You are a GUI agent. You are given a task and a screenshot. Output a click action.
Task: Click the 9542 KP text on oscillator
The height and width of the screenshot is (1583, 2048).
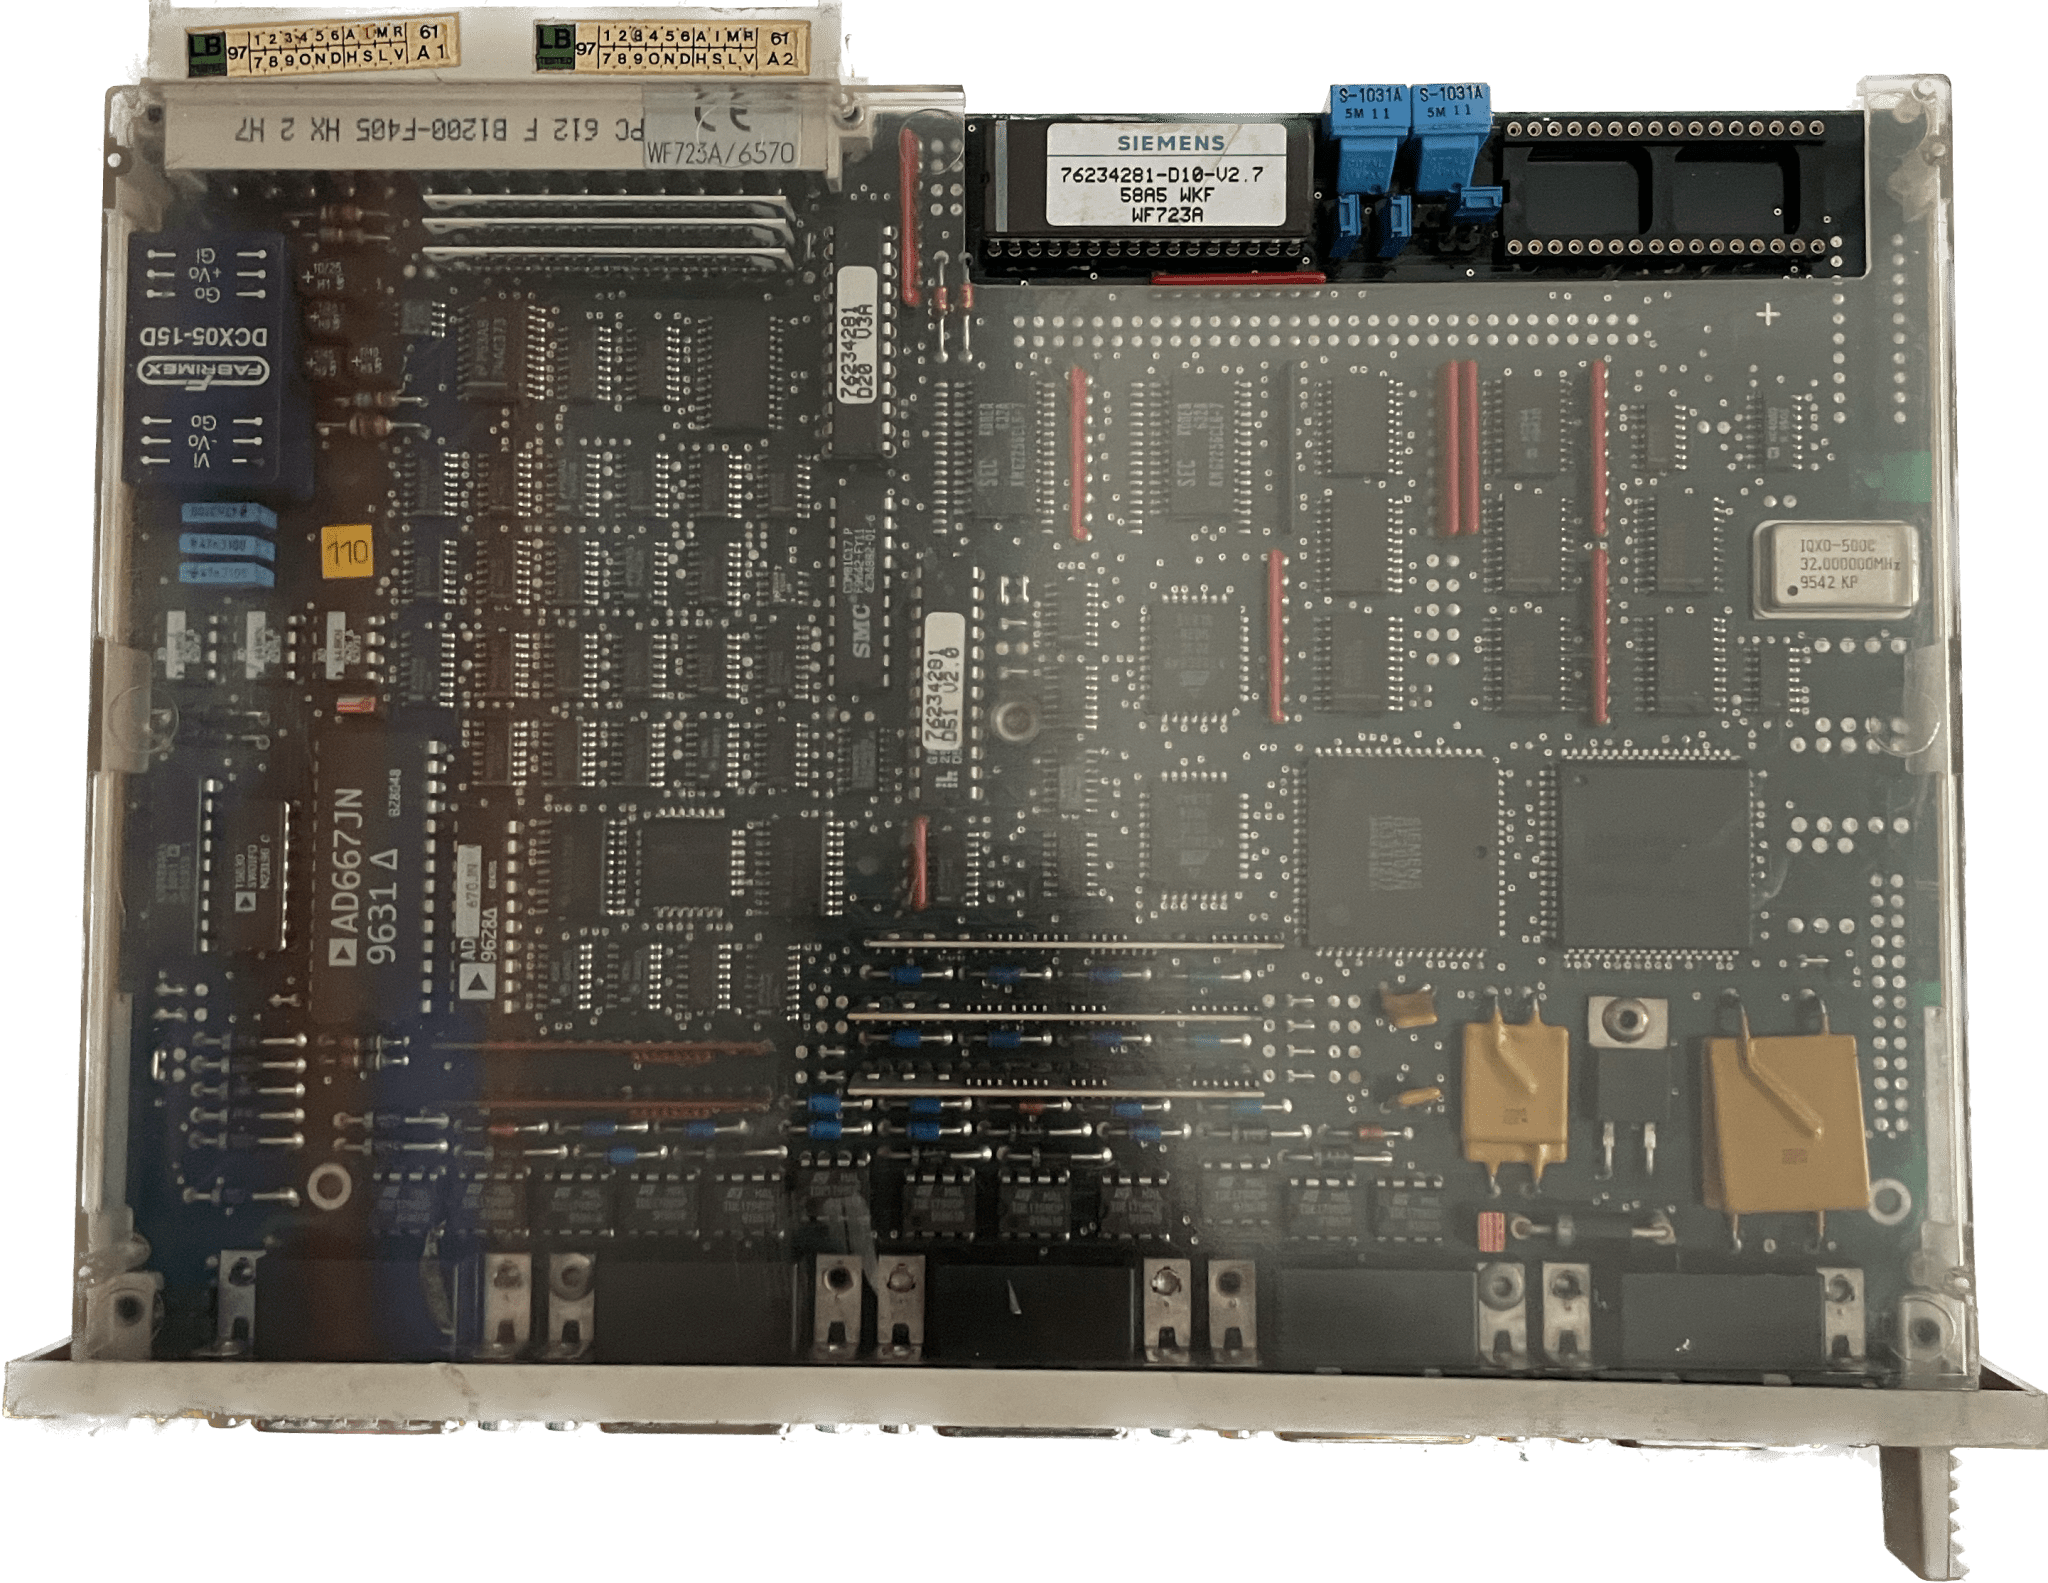tap(1828, 582)
